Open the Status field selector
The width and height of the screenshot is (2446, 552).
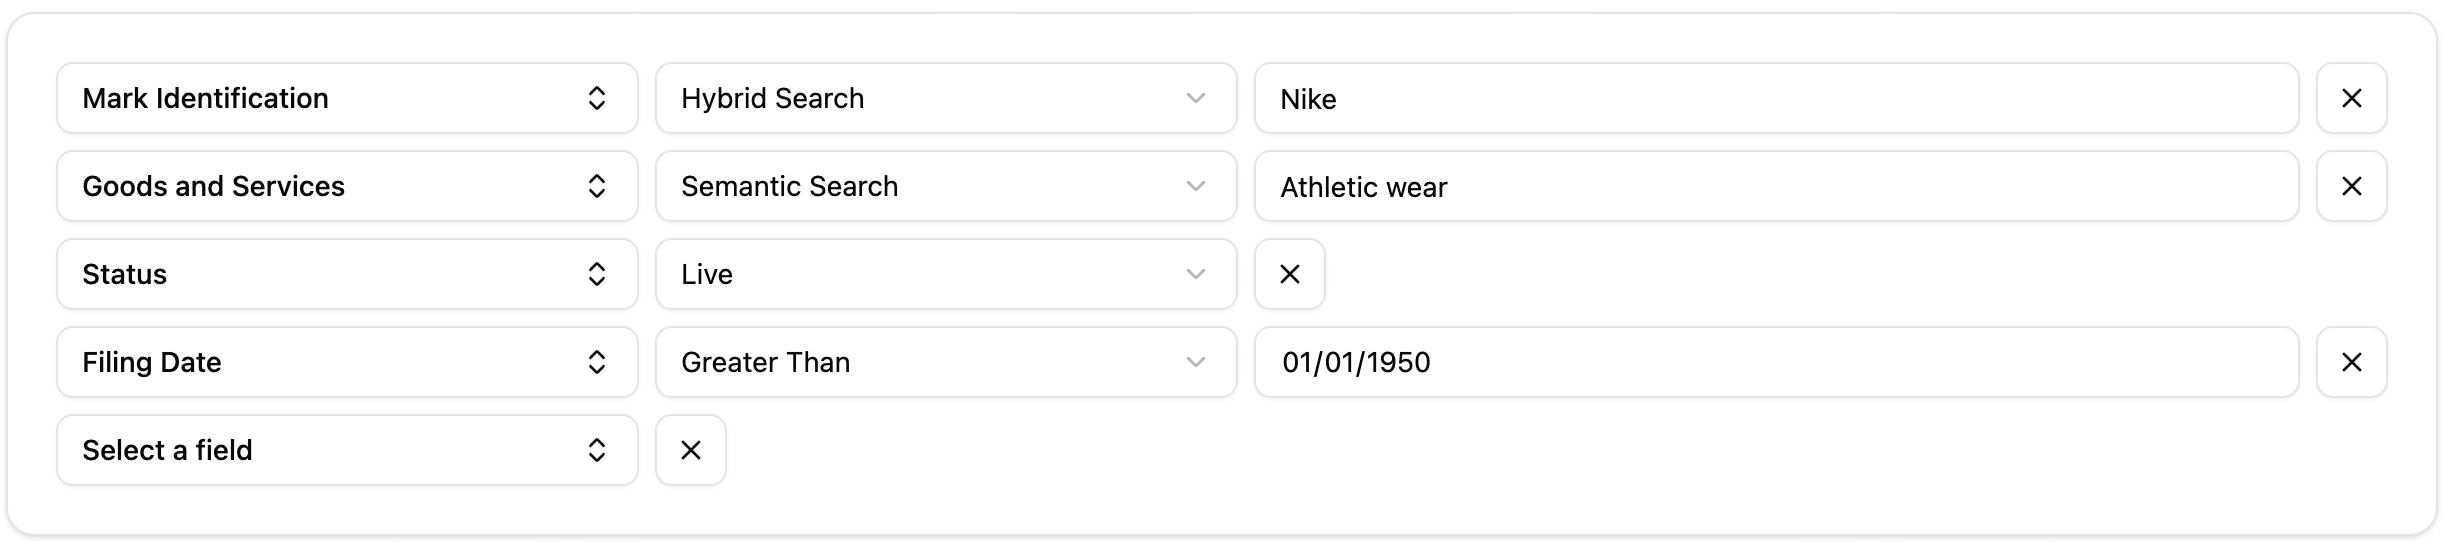346,274
